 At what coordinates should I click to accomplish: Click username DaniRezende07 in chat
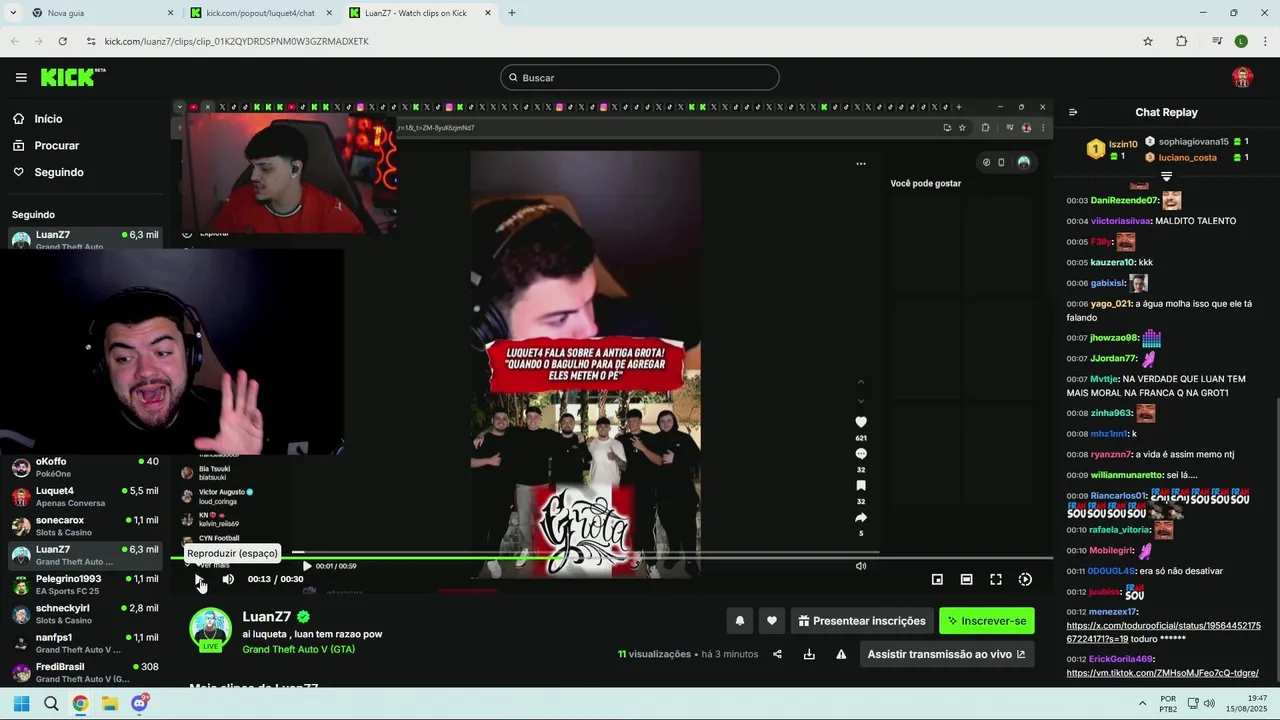(x=1124, y=200)
